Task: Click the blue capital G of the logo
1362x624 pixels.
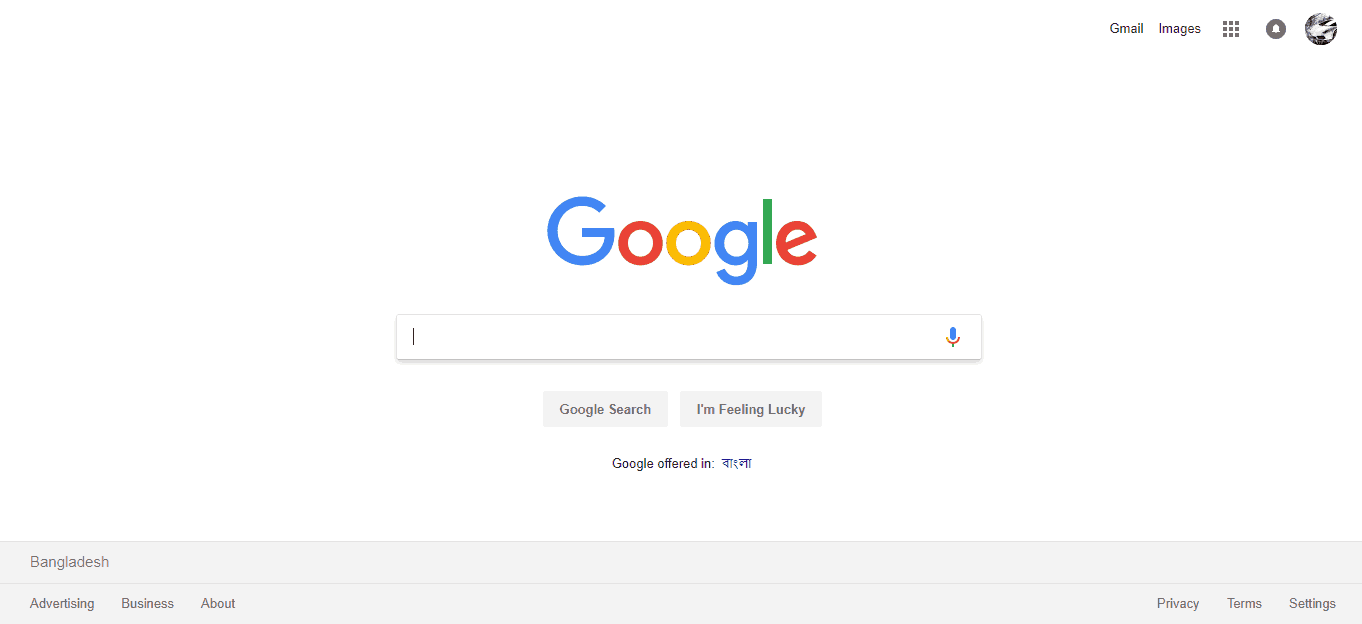Action: click(581, 231)
